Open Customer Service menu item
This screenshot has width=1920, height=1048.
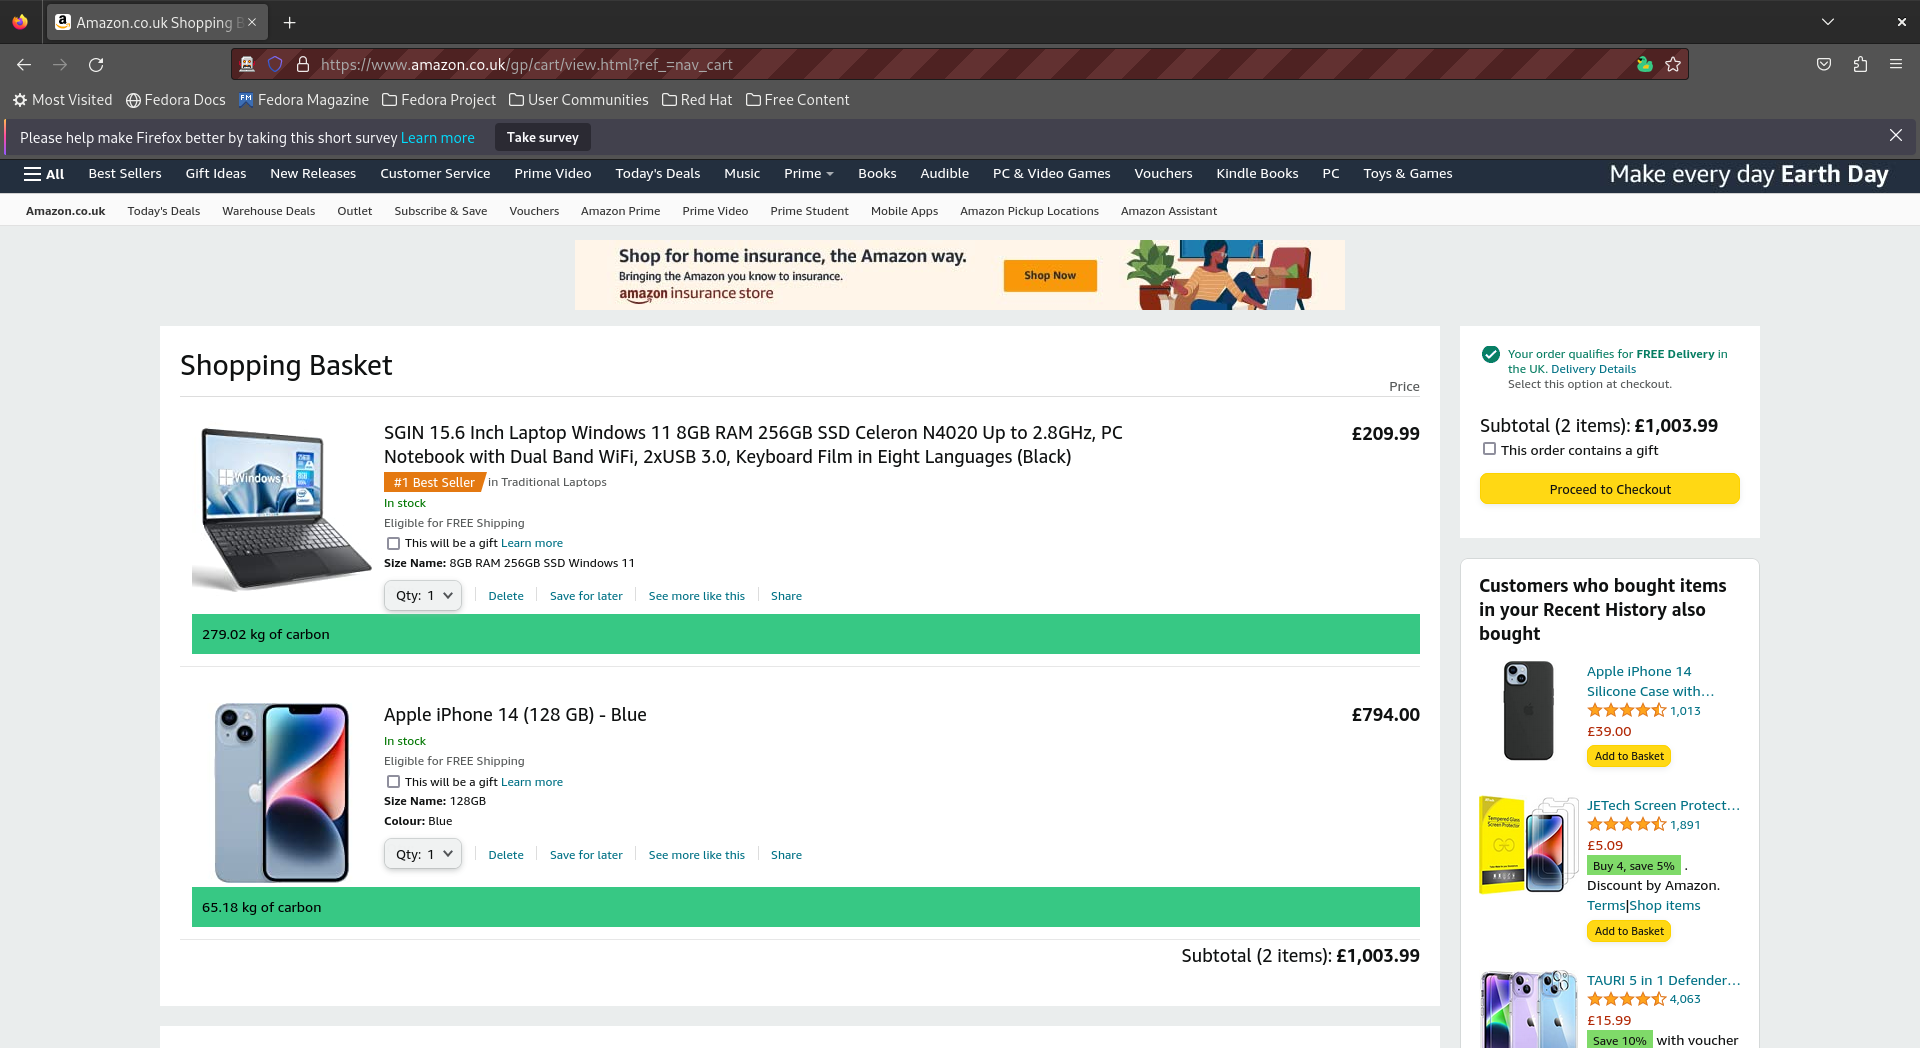click(435, 174)
